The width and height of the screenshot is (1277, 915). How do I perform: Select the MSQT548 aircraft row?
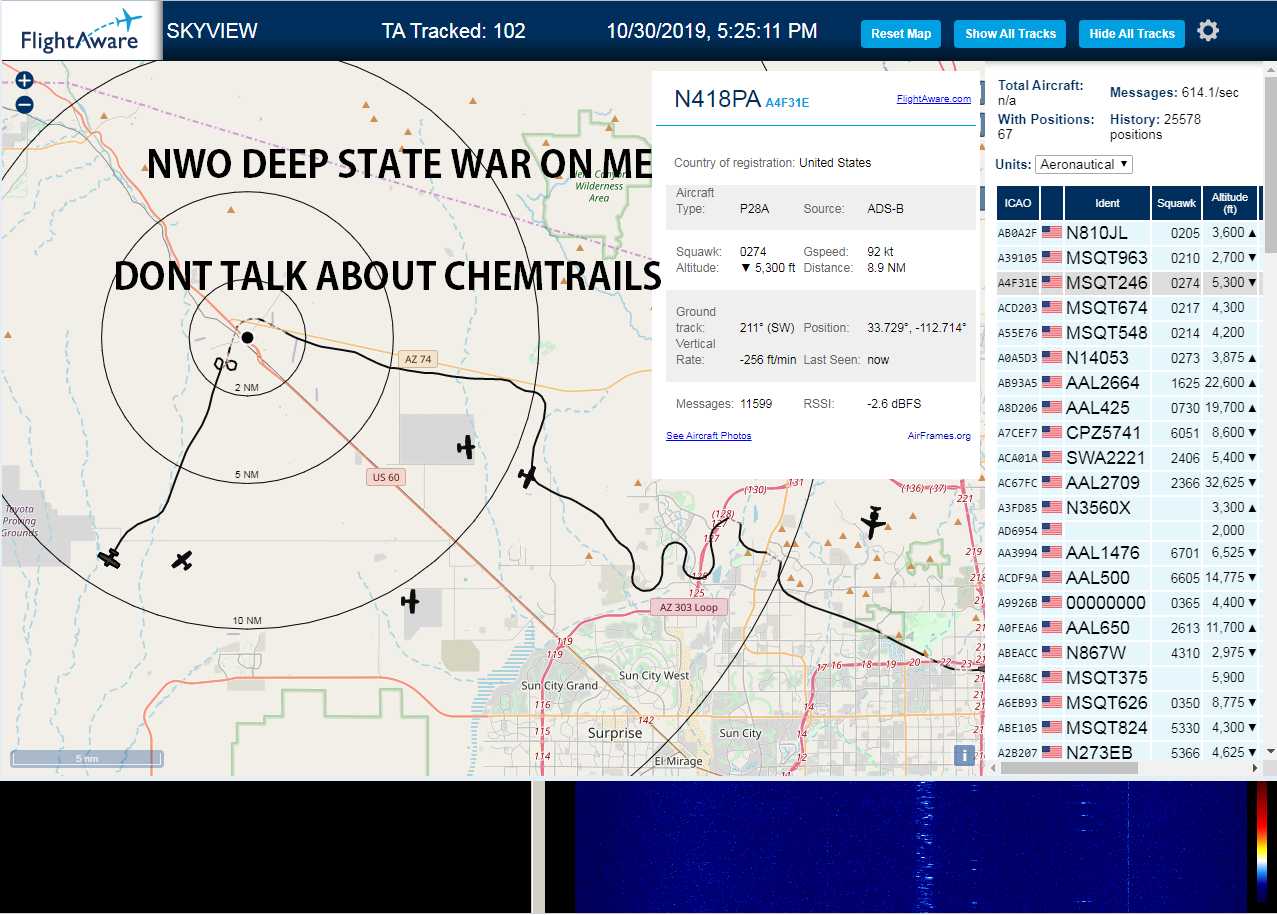click(1129, 333)
